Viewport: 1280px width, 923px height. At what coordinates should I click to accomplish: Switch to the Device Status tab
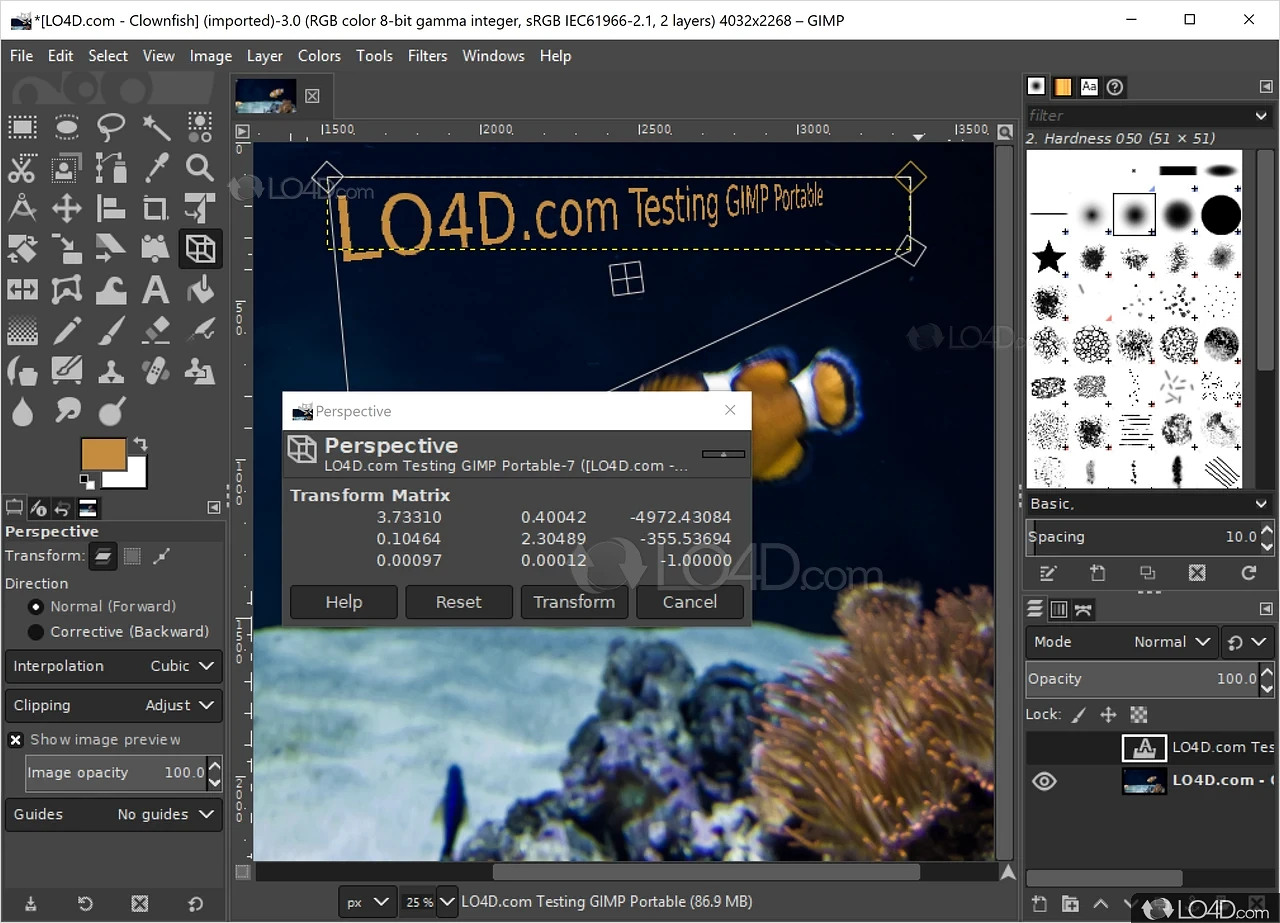[x=38, y=508]
